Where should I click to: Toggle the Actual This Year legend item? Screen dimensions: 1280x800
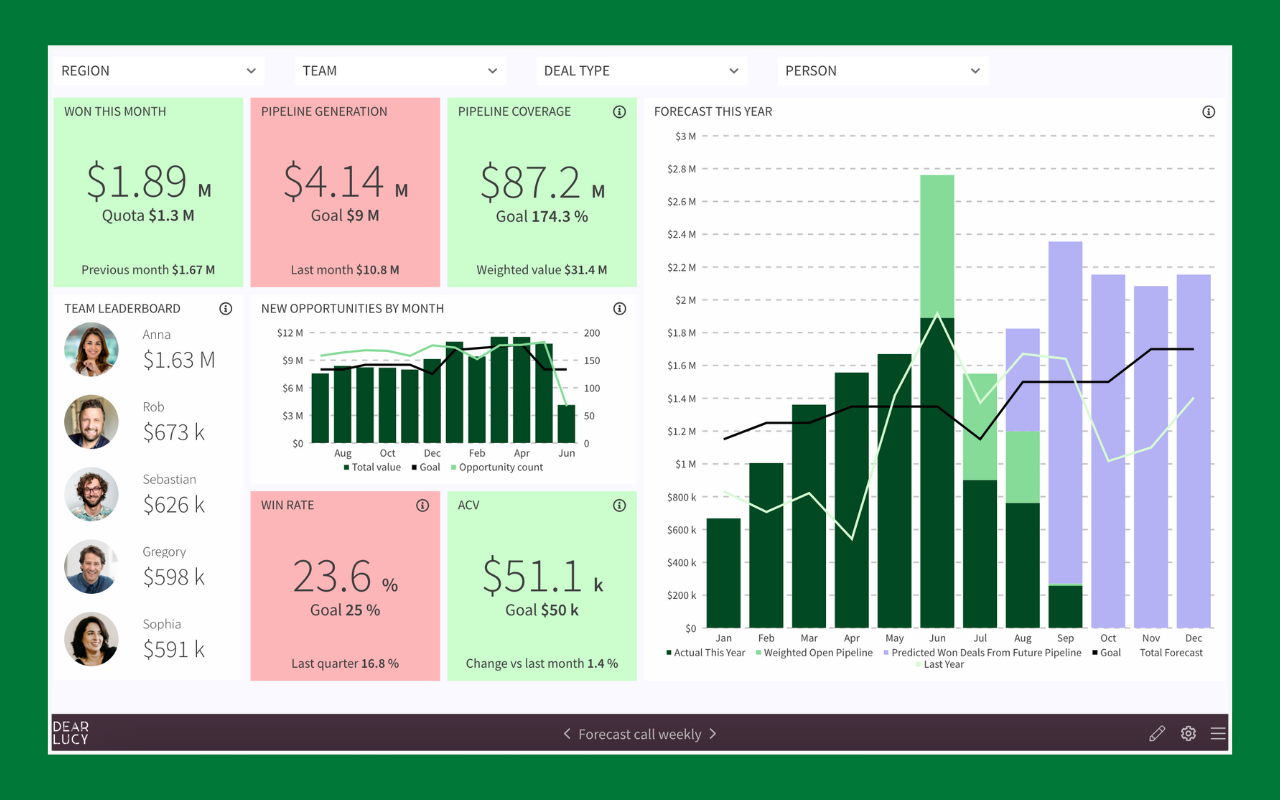pos(705,652)
